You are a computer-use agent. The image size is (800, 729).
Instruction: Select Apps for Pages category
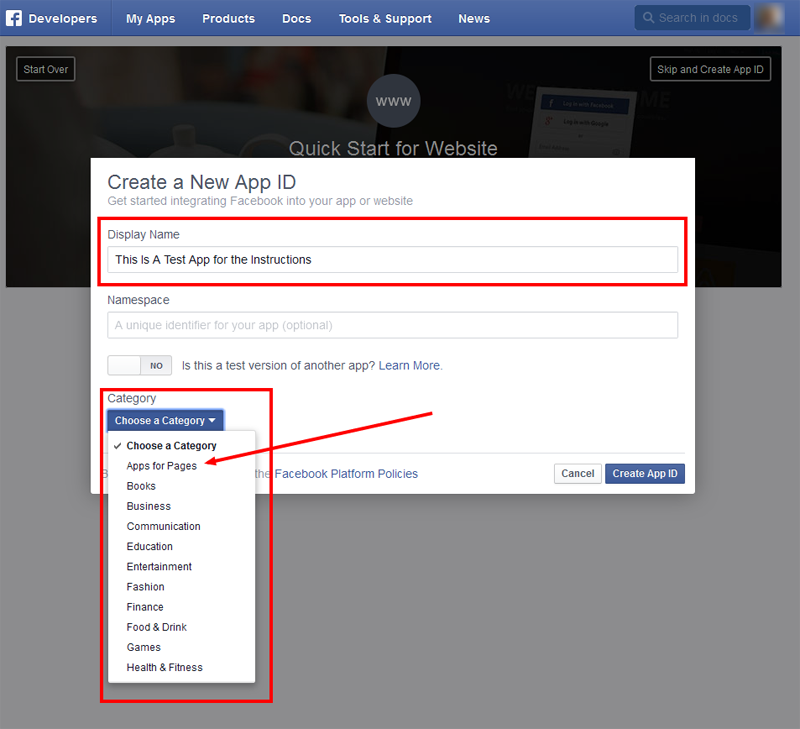[162, 466]
